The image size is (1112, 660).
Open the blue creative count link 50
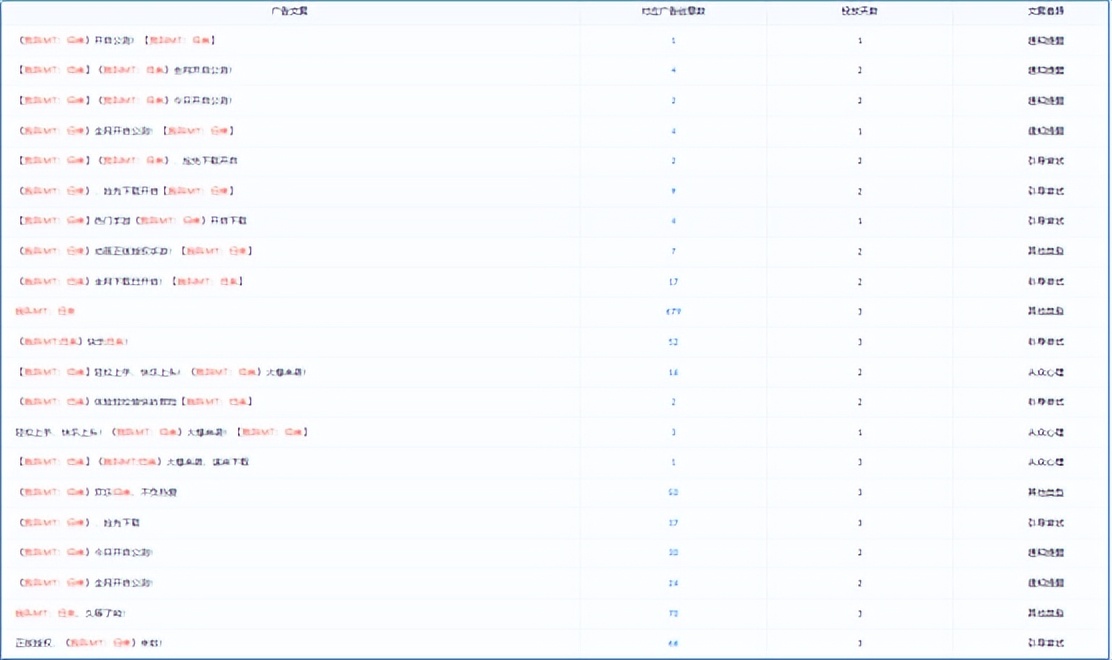(x=673, y=492)
